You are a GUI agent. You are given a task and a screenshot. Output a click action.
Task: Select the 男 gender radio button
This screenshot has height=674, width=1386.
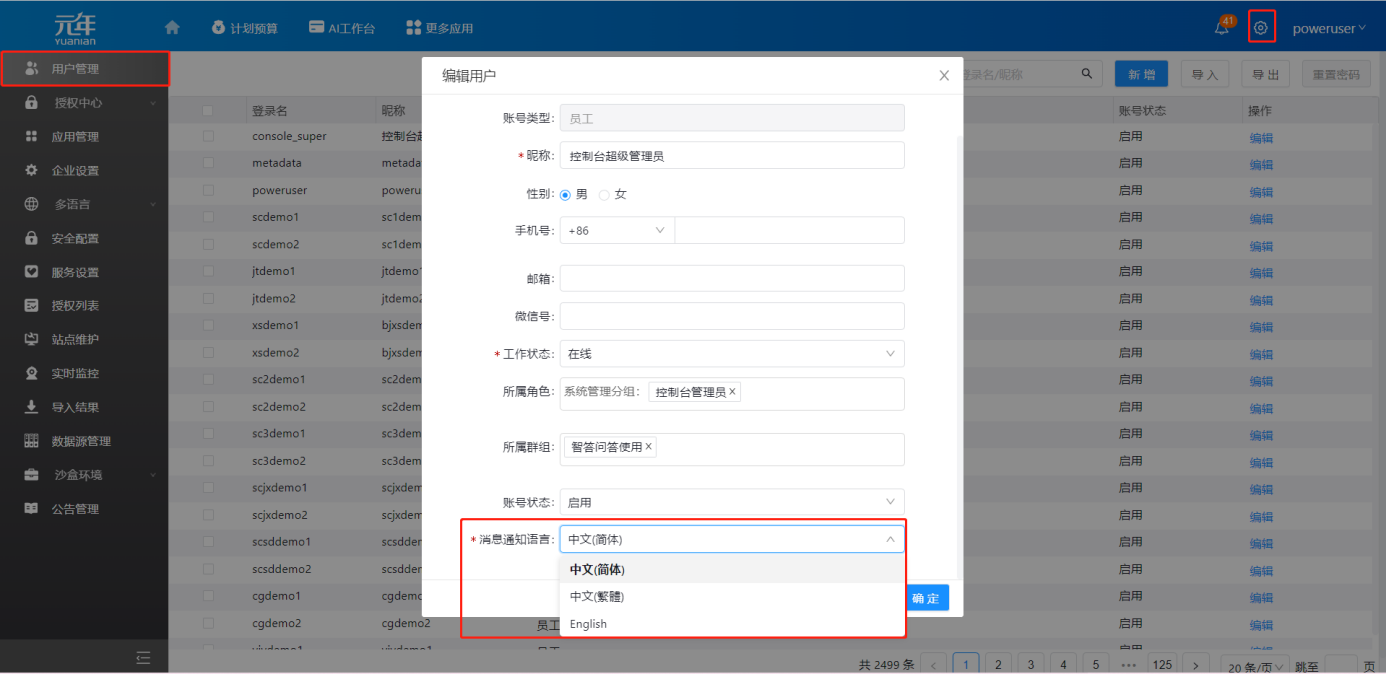[x=566, y=195]
